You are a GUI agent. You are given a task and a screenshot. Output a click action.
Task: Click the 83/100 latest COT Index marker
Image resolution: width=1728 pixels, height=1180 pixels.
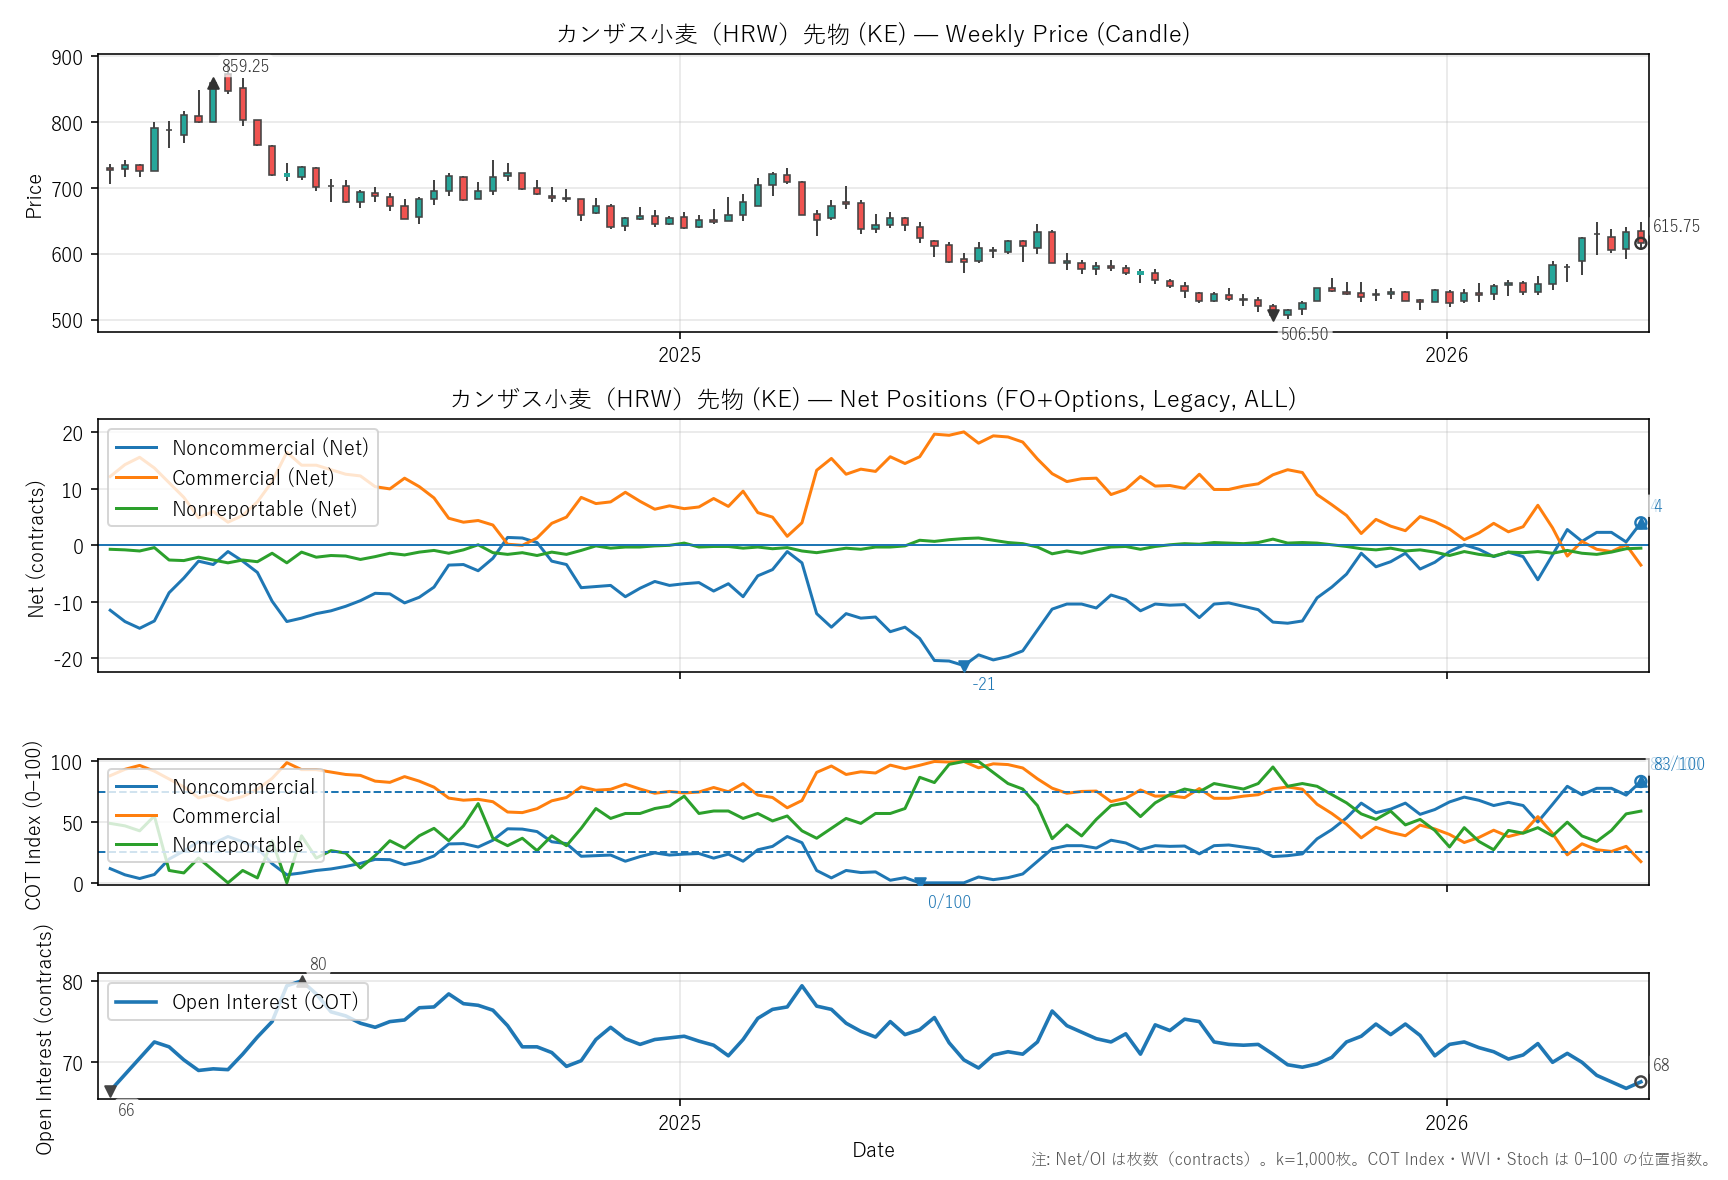(x=1640, y=782)
